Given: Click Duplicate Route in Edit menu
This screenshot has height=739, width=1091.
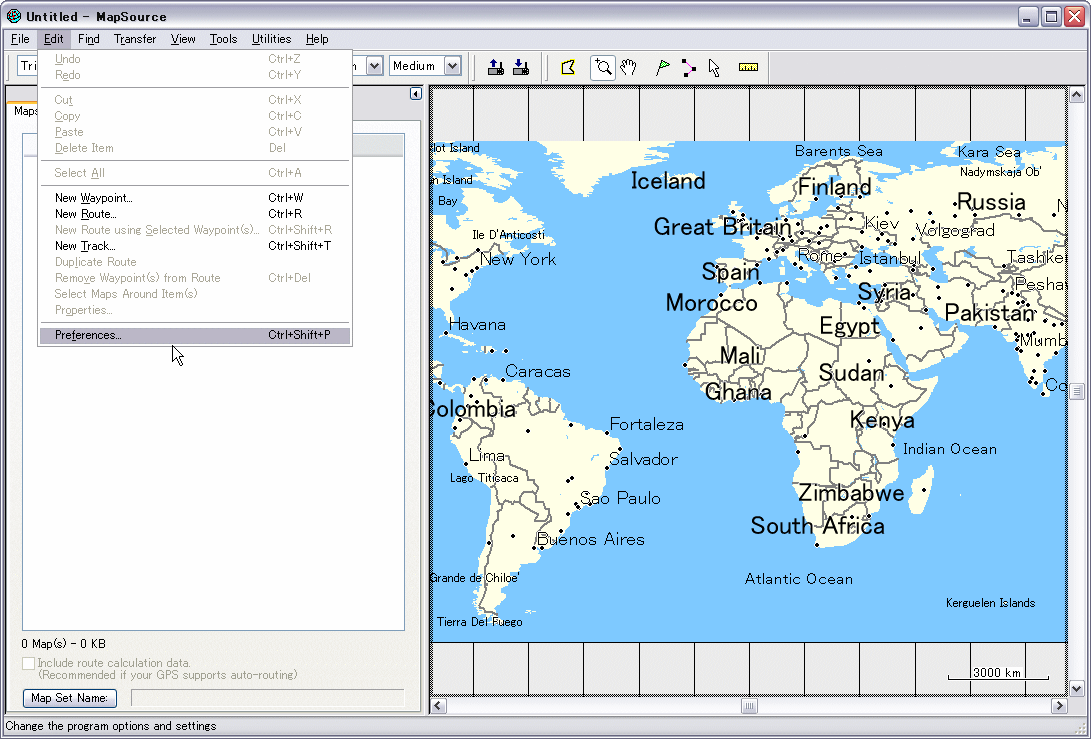Looking at the screenshot, I should coord(195,262).
